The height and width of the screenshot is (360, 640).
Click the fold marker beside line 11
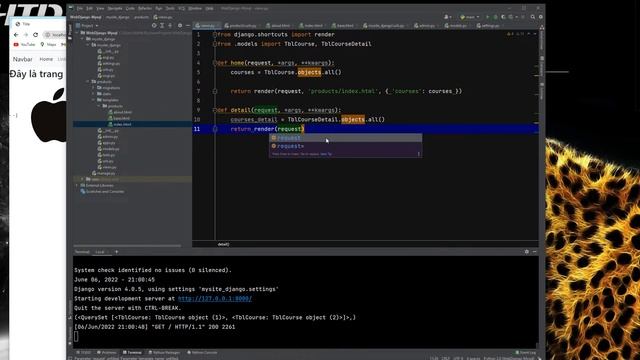point(215,129)
